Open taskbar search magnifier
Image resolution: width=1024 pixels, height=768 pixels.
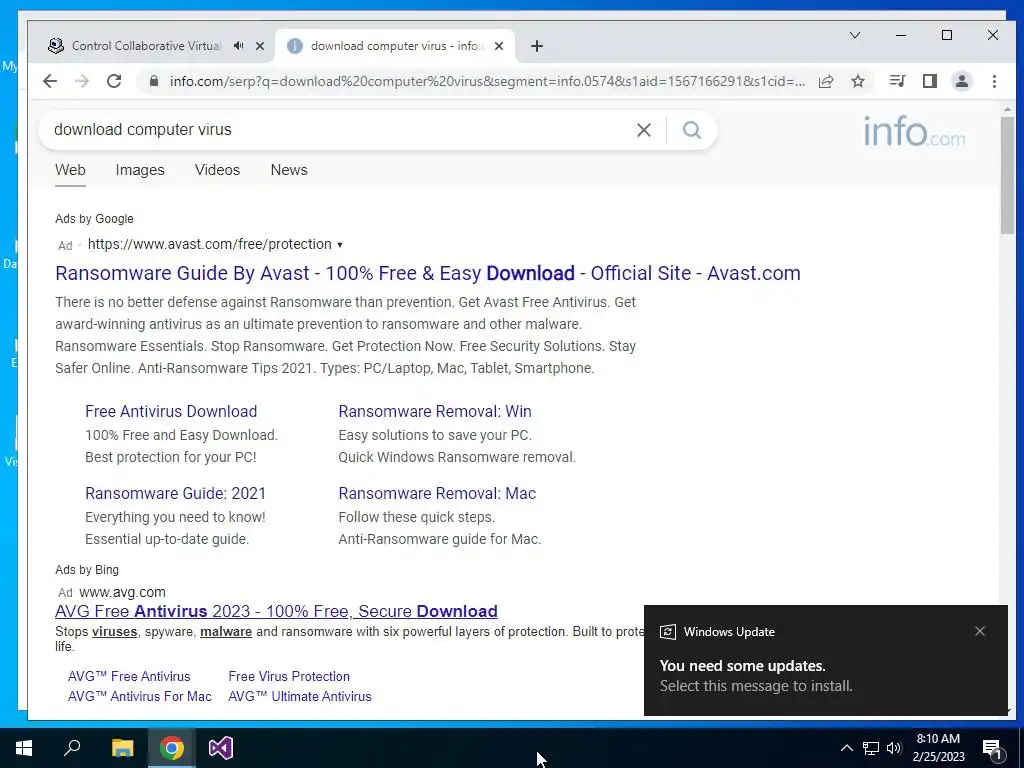click(72, 748)
